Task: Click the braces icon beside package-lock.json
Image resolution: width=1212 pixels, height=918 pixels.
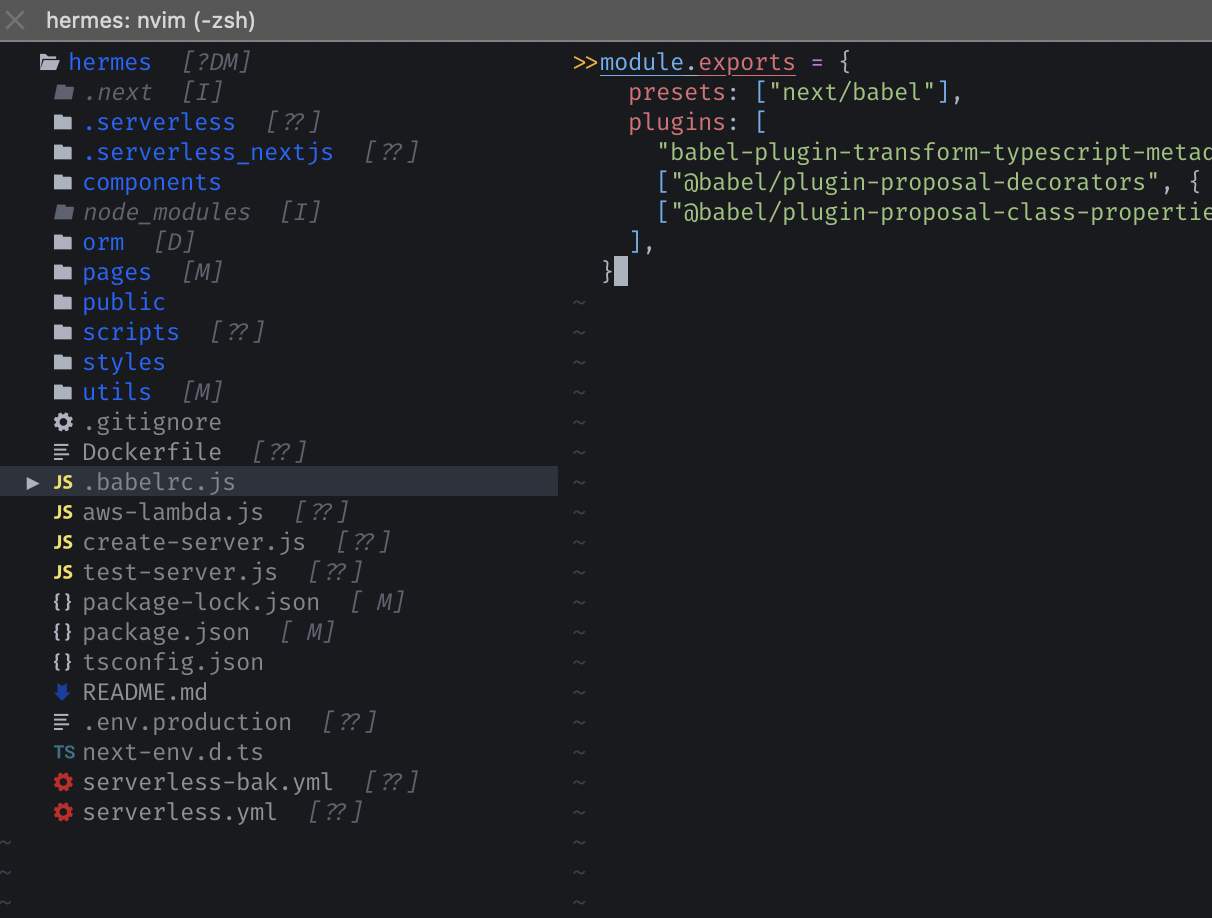Action: (x=63, y=602)
